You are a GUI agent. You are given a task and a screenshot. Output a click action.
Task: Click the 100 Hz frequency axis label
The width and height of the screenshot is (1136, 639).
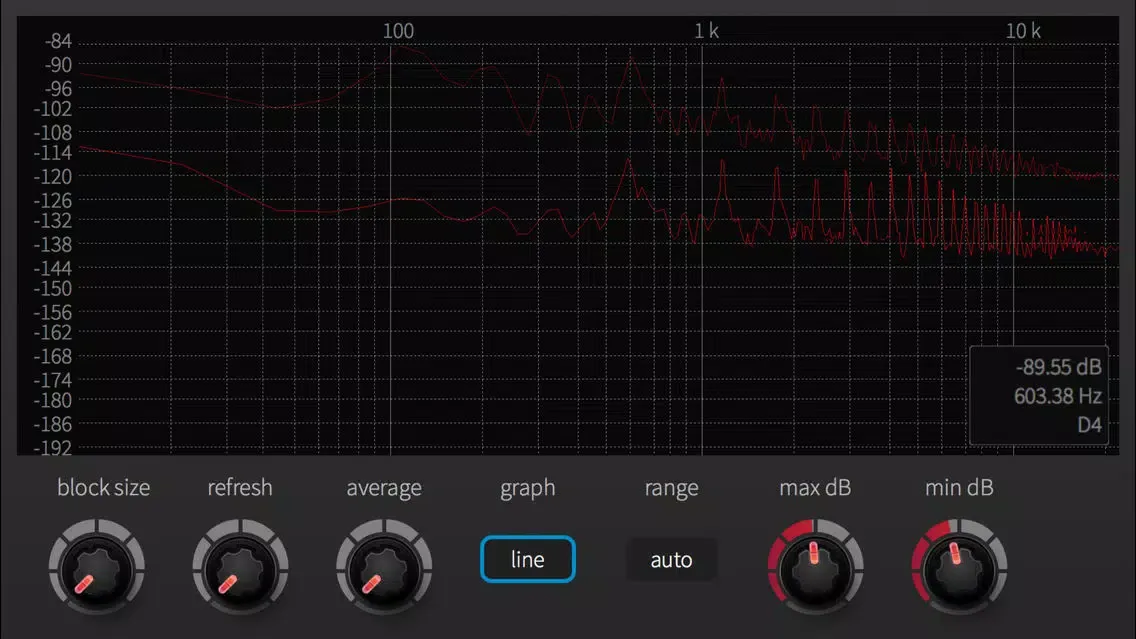click(x=398, y=31)
